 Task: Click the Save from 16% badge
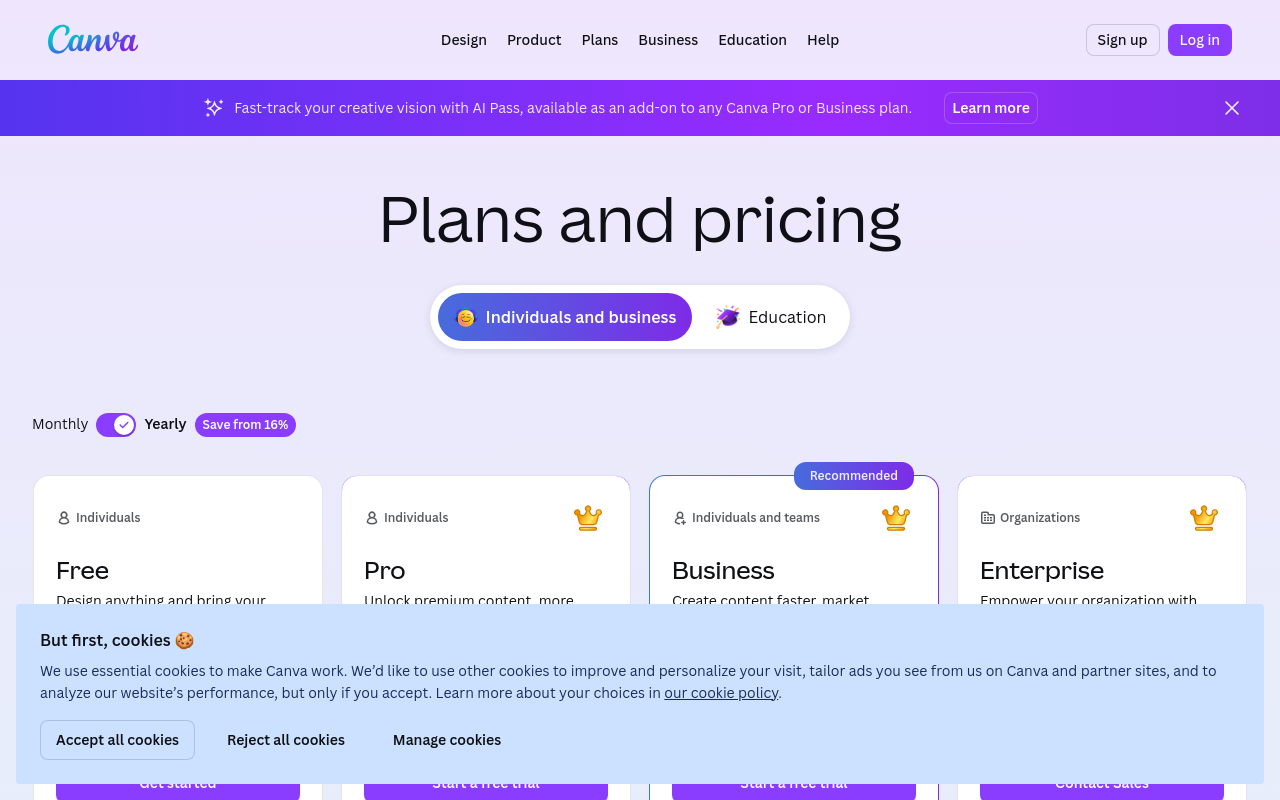coord(245,424)
